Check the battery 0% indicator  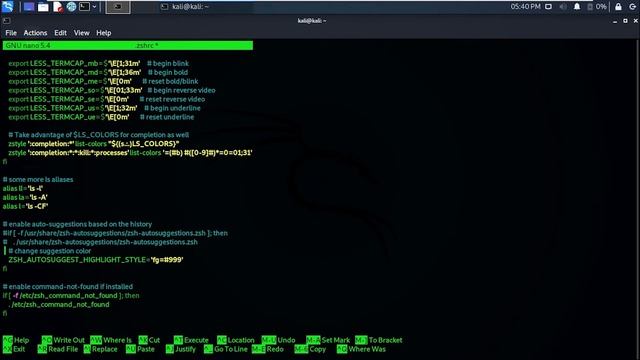(x=597, y=7)
